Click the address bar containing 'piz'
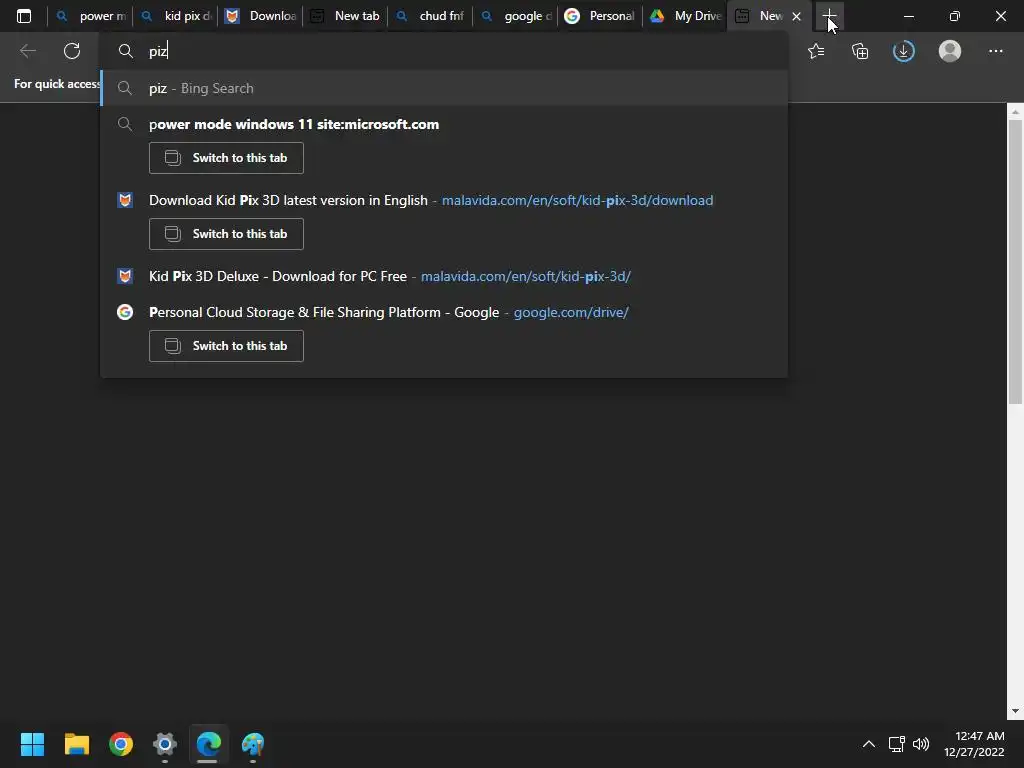 (444, 51)
